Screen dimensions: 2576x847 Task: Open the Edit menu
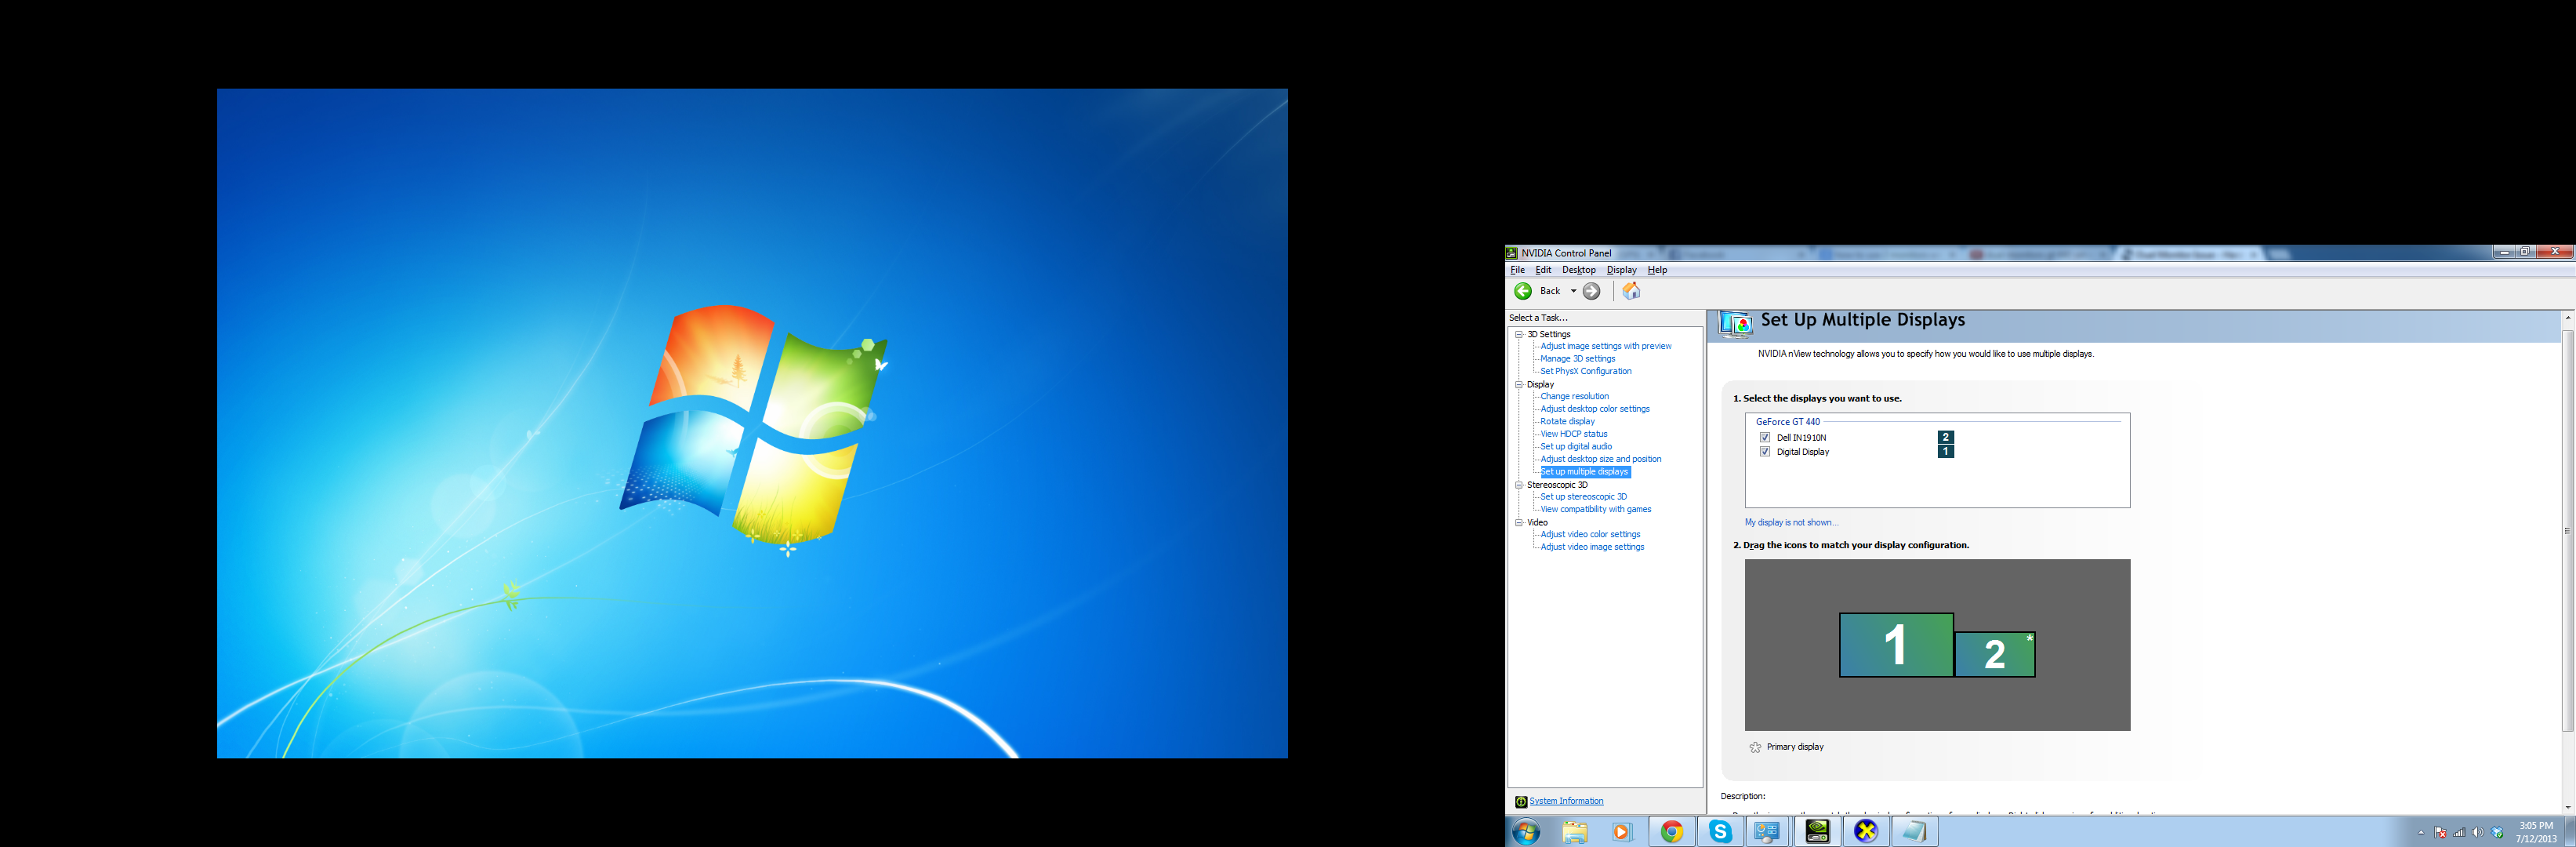coord(1543,270)
